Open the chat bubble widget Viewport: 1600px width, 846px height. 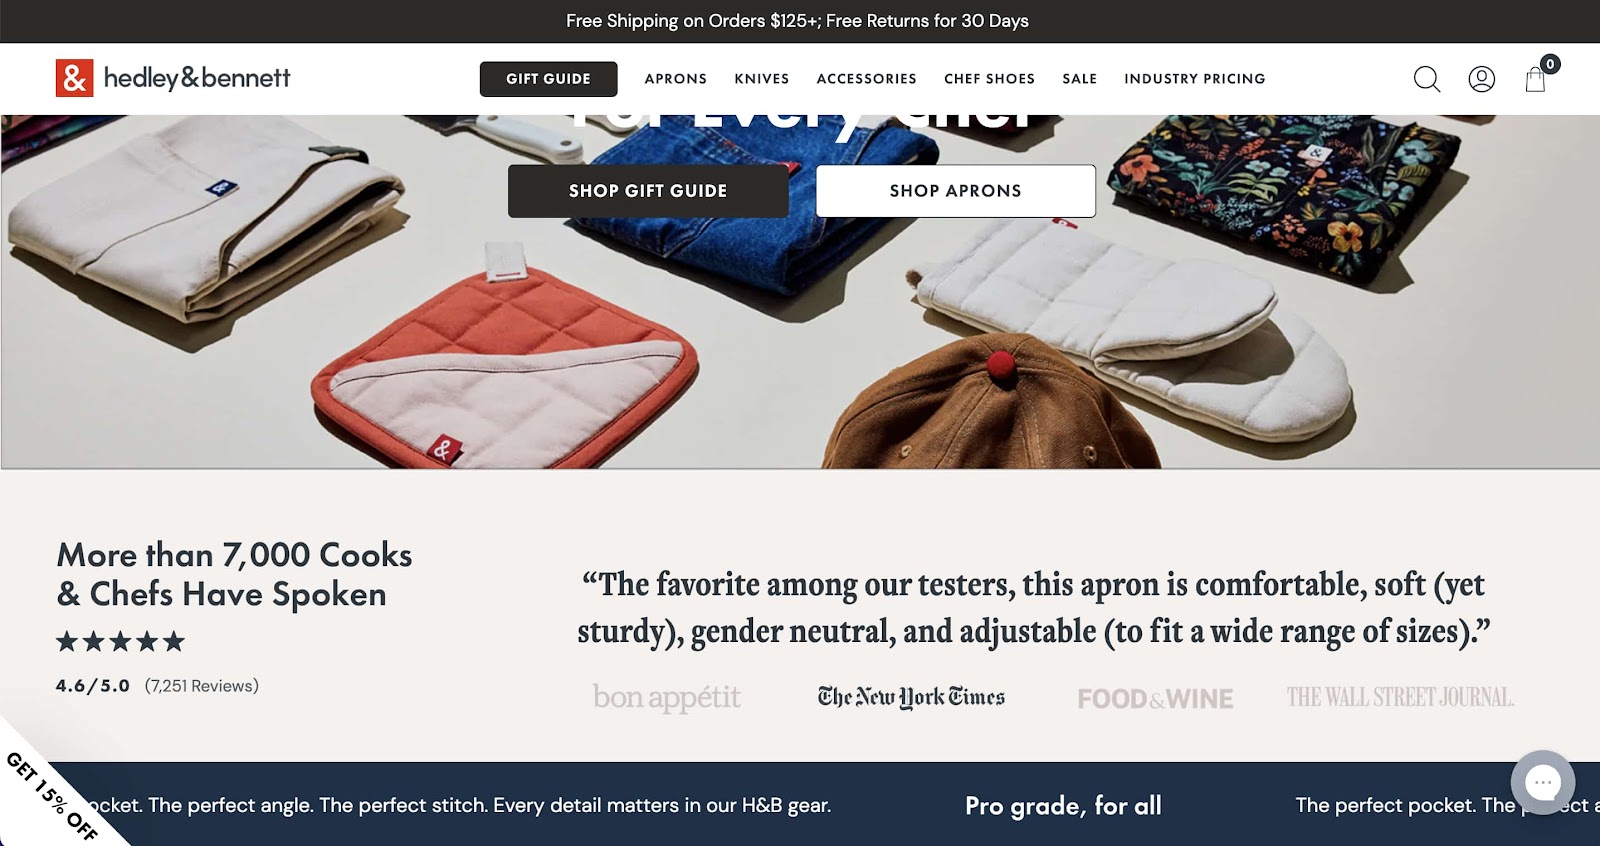[x=1543, y=782]
